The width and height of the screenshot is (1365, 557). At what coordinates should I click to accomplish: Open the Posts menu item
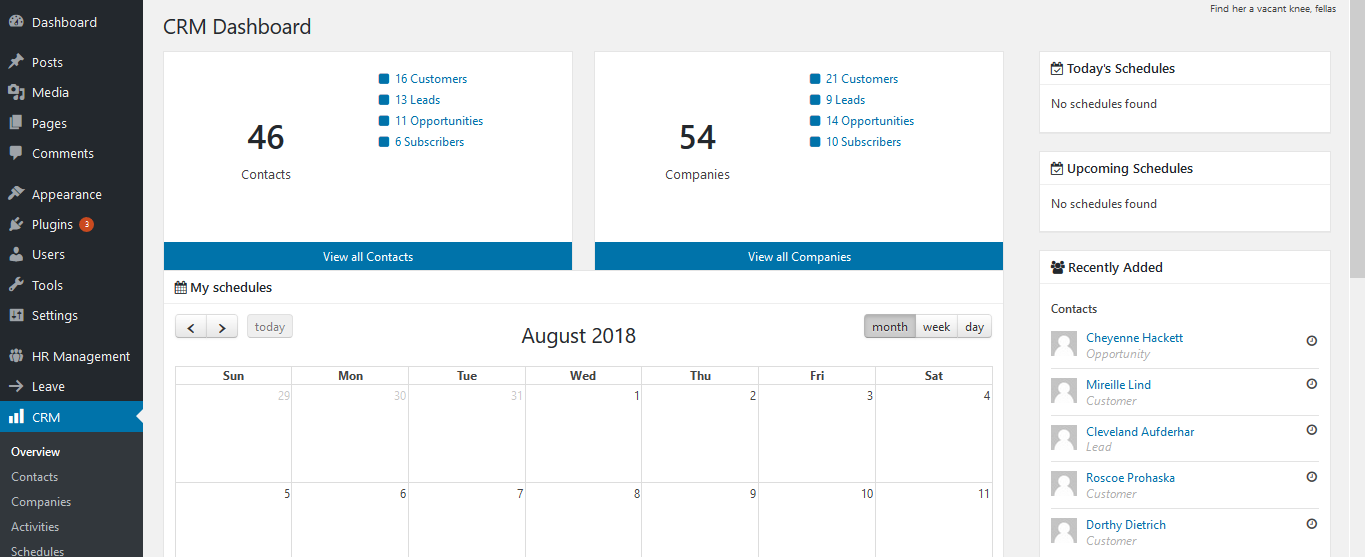point(71,62)
